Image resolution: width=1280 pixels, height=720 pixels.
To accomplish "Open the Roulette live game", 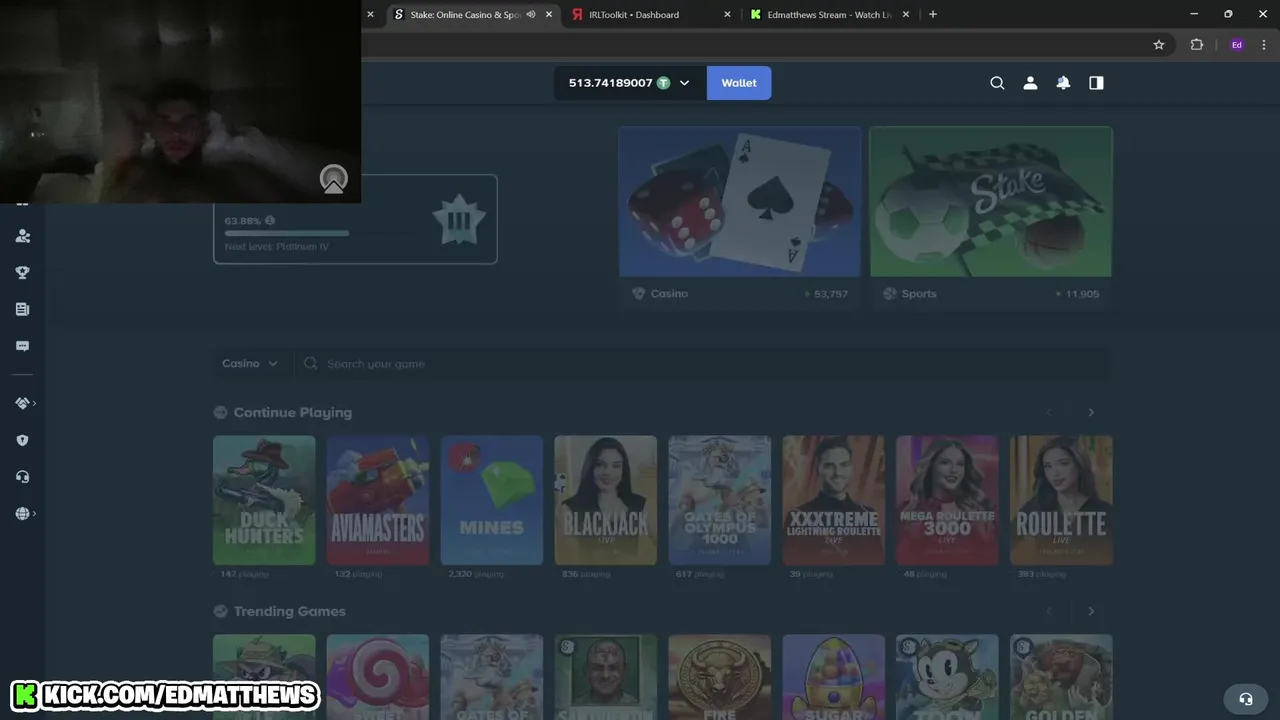I will 1061,500.
